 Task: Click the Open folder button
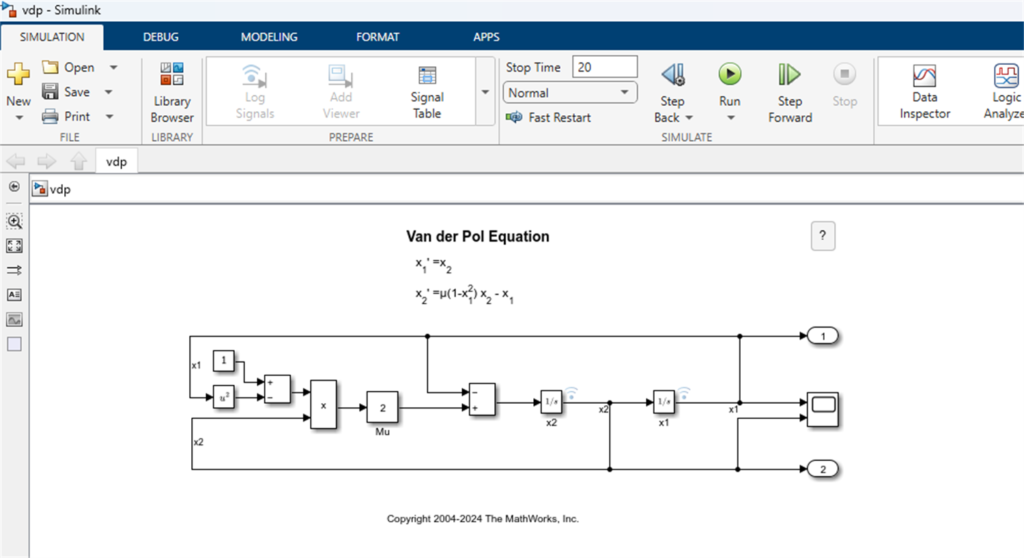[68, 67]
